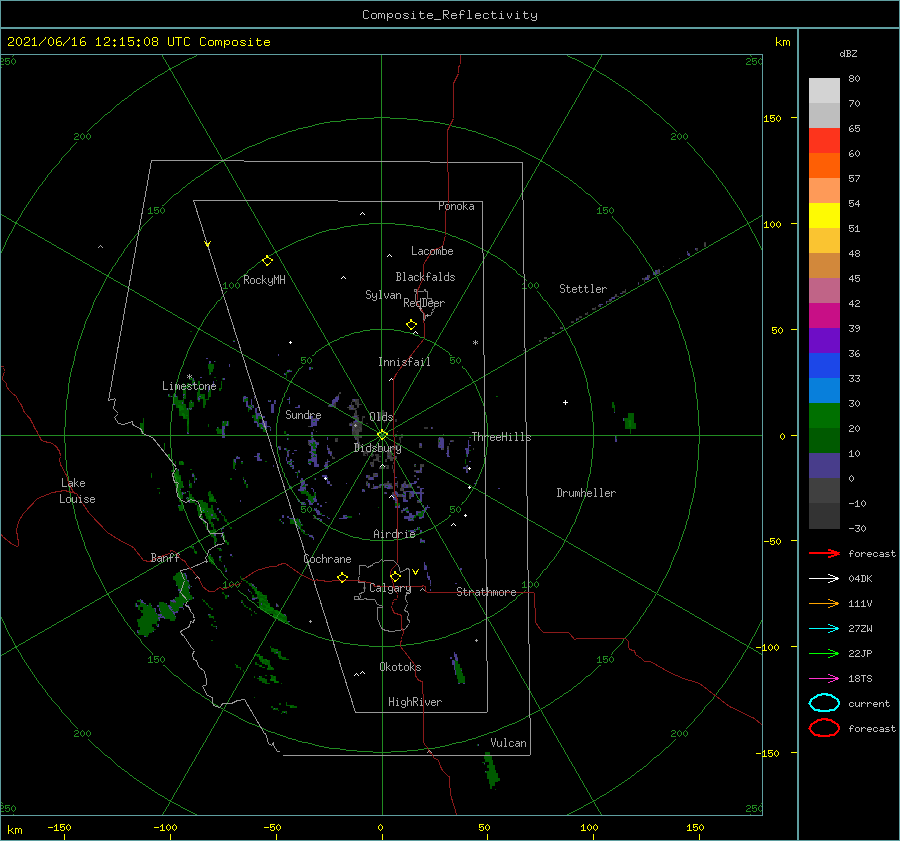Select the magenta 18TS arrow icon
Viewport: 900px width, 841px height.
tap(824, 679)
